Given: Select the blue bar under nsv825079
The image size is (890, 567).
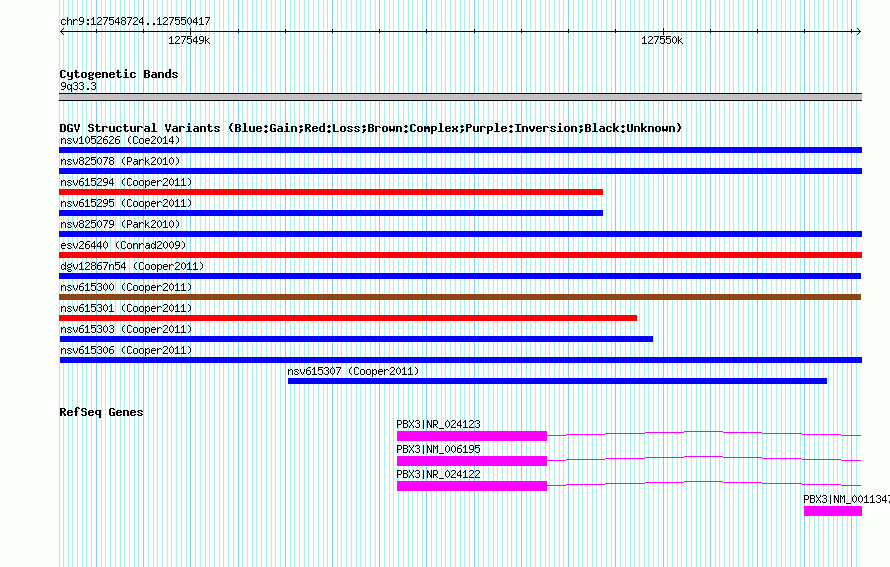Looking at the screenshot, I should (460, 234).
